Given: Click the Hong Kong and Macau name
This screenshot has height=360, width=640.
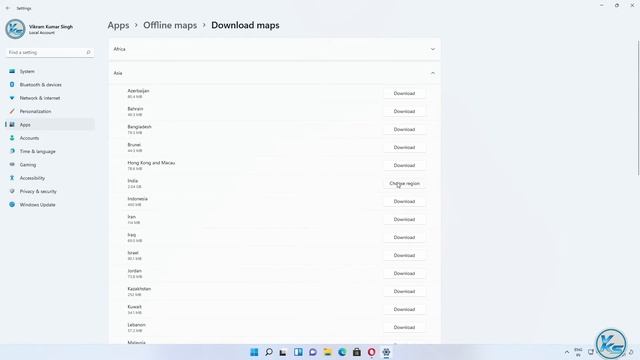Looking at the screenshot, I should [151, 163].
